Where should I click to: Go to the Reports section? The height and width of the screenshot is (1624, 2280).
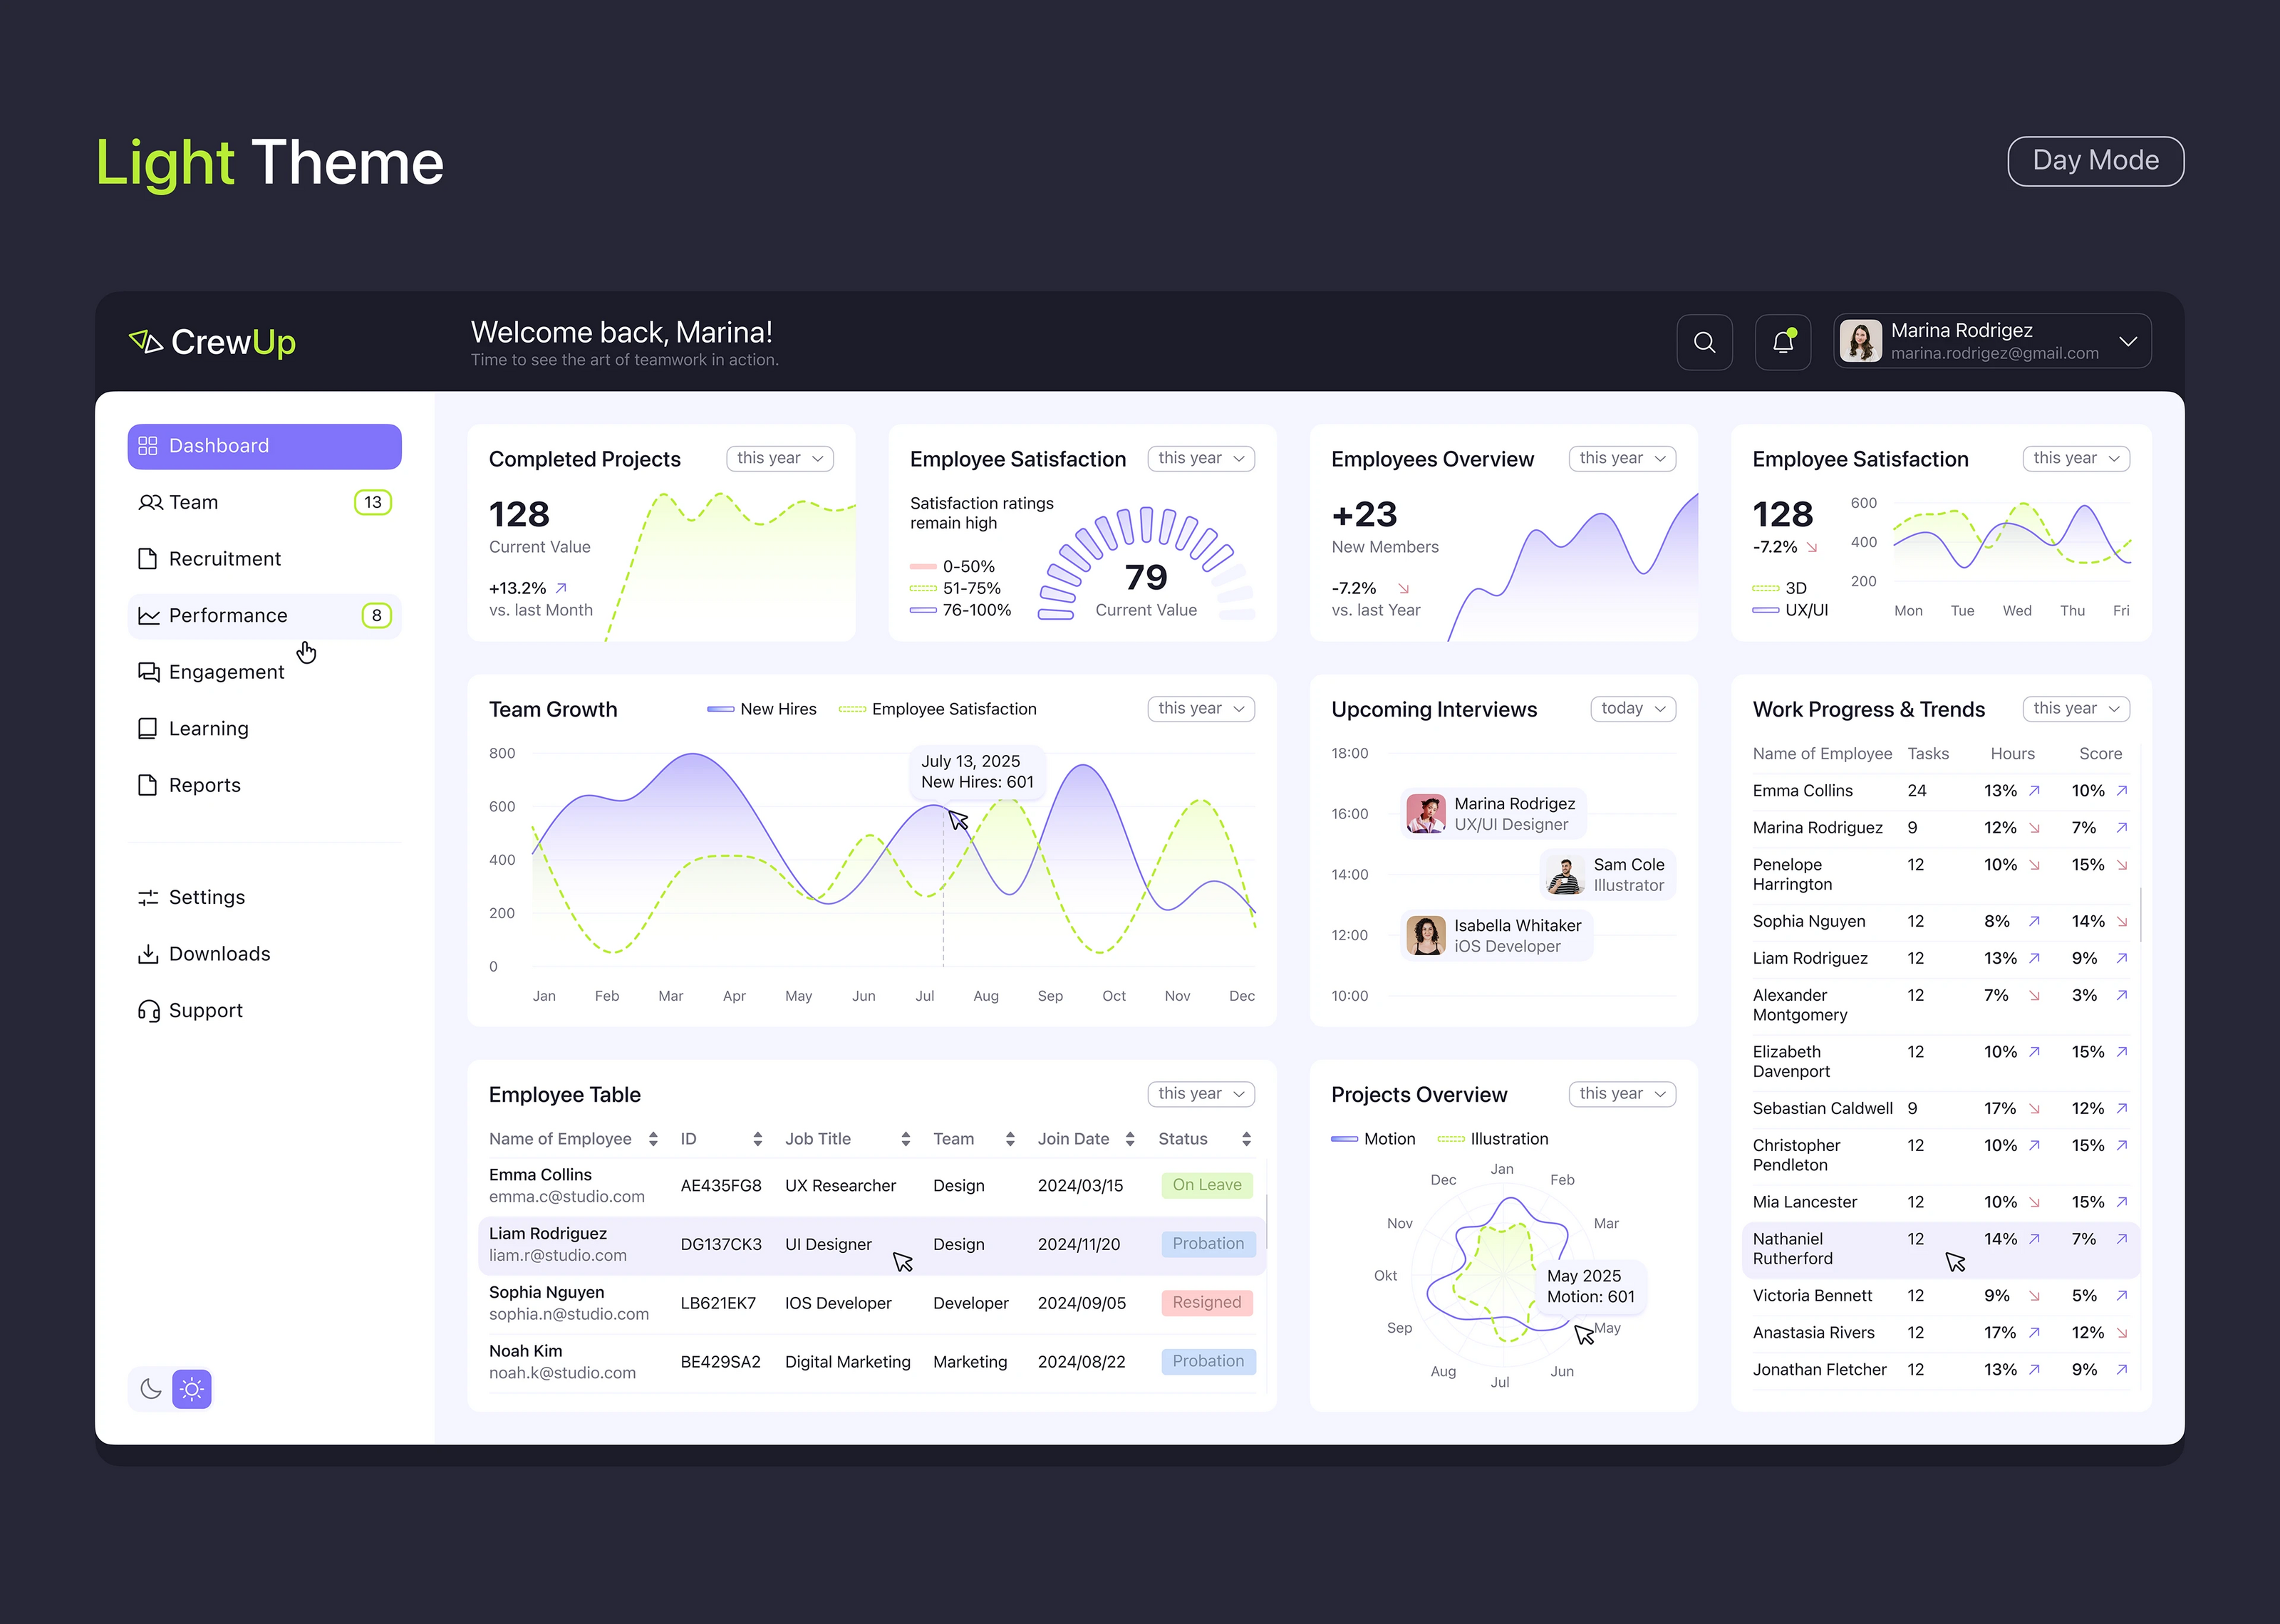(147, 785)
